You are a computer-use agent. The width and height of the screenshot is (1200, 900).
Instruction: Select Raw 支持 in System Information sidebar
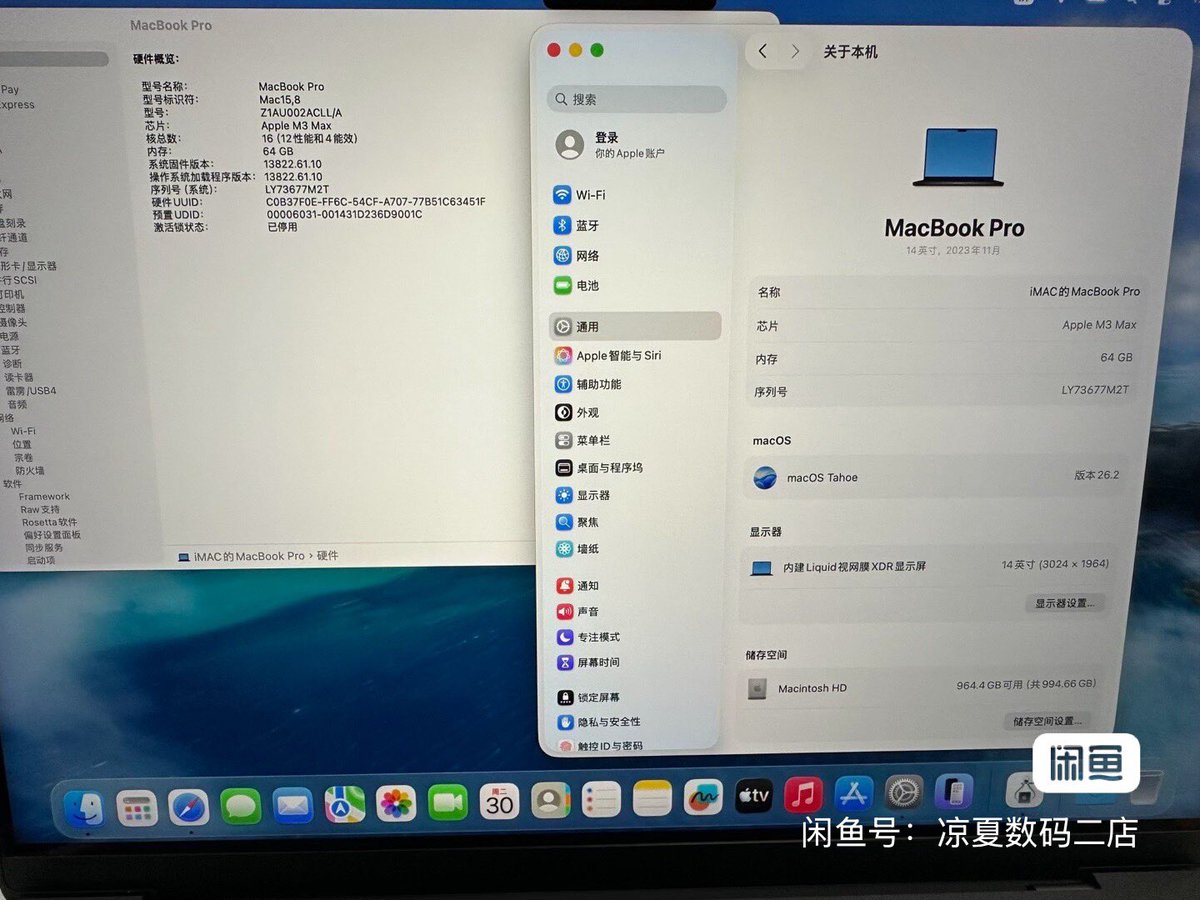(40, 509)
